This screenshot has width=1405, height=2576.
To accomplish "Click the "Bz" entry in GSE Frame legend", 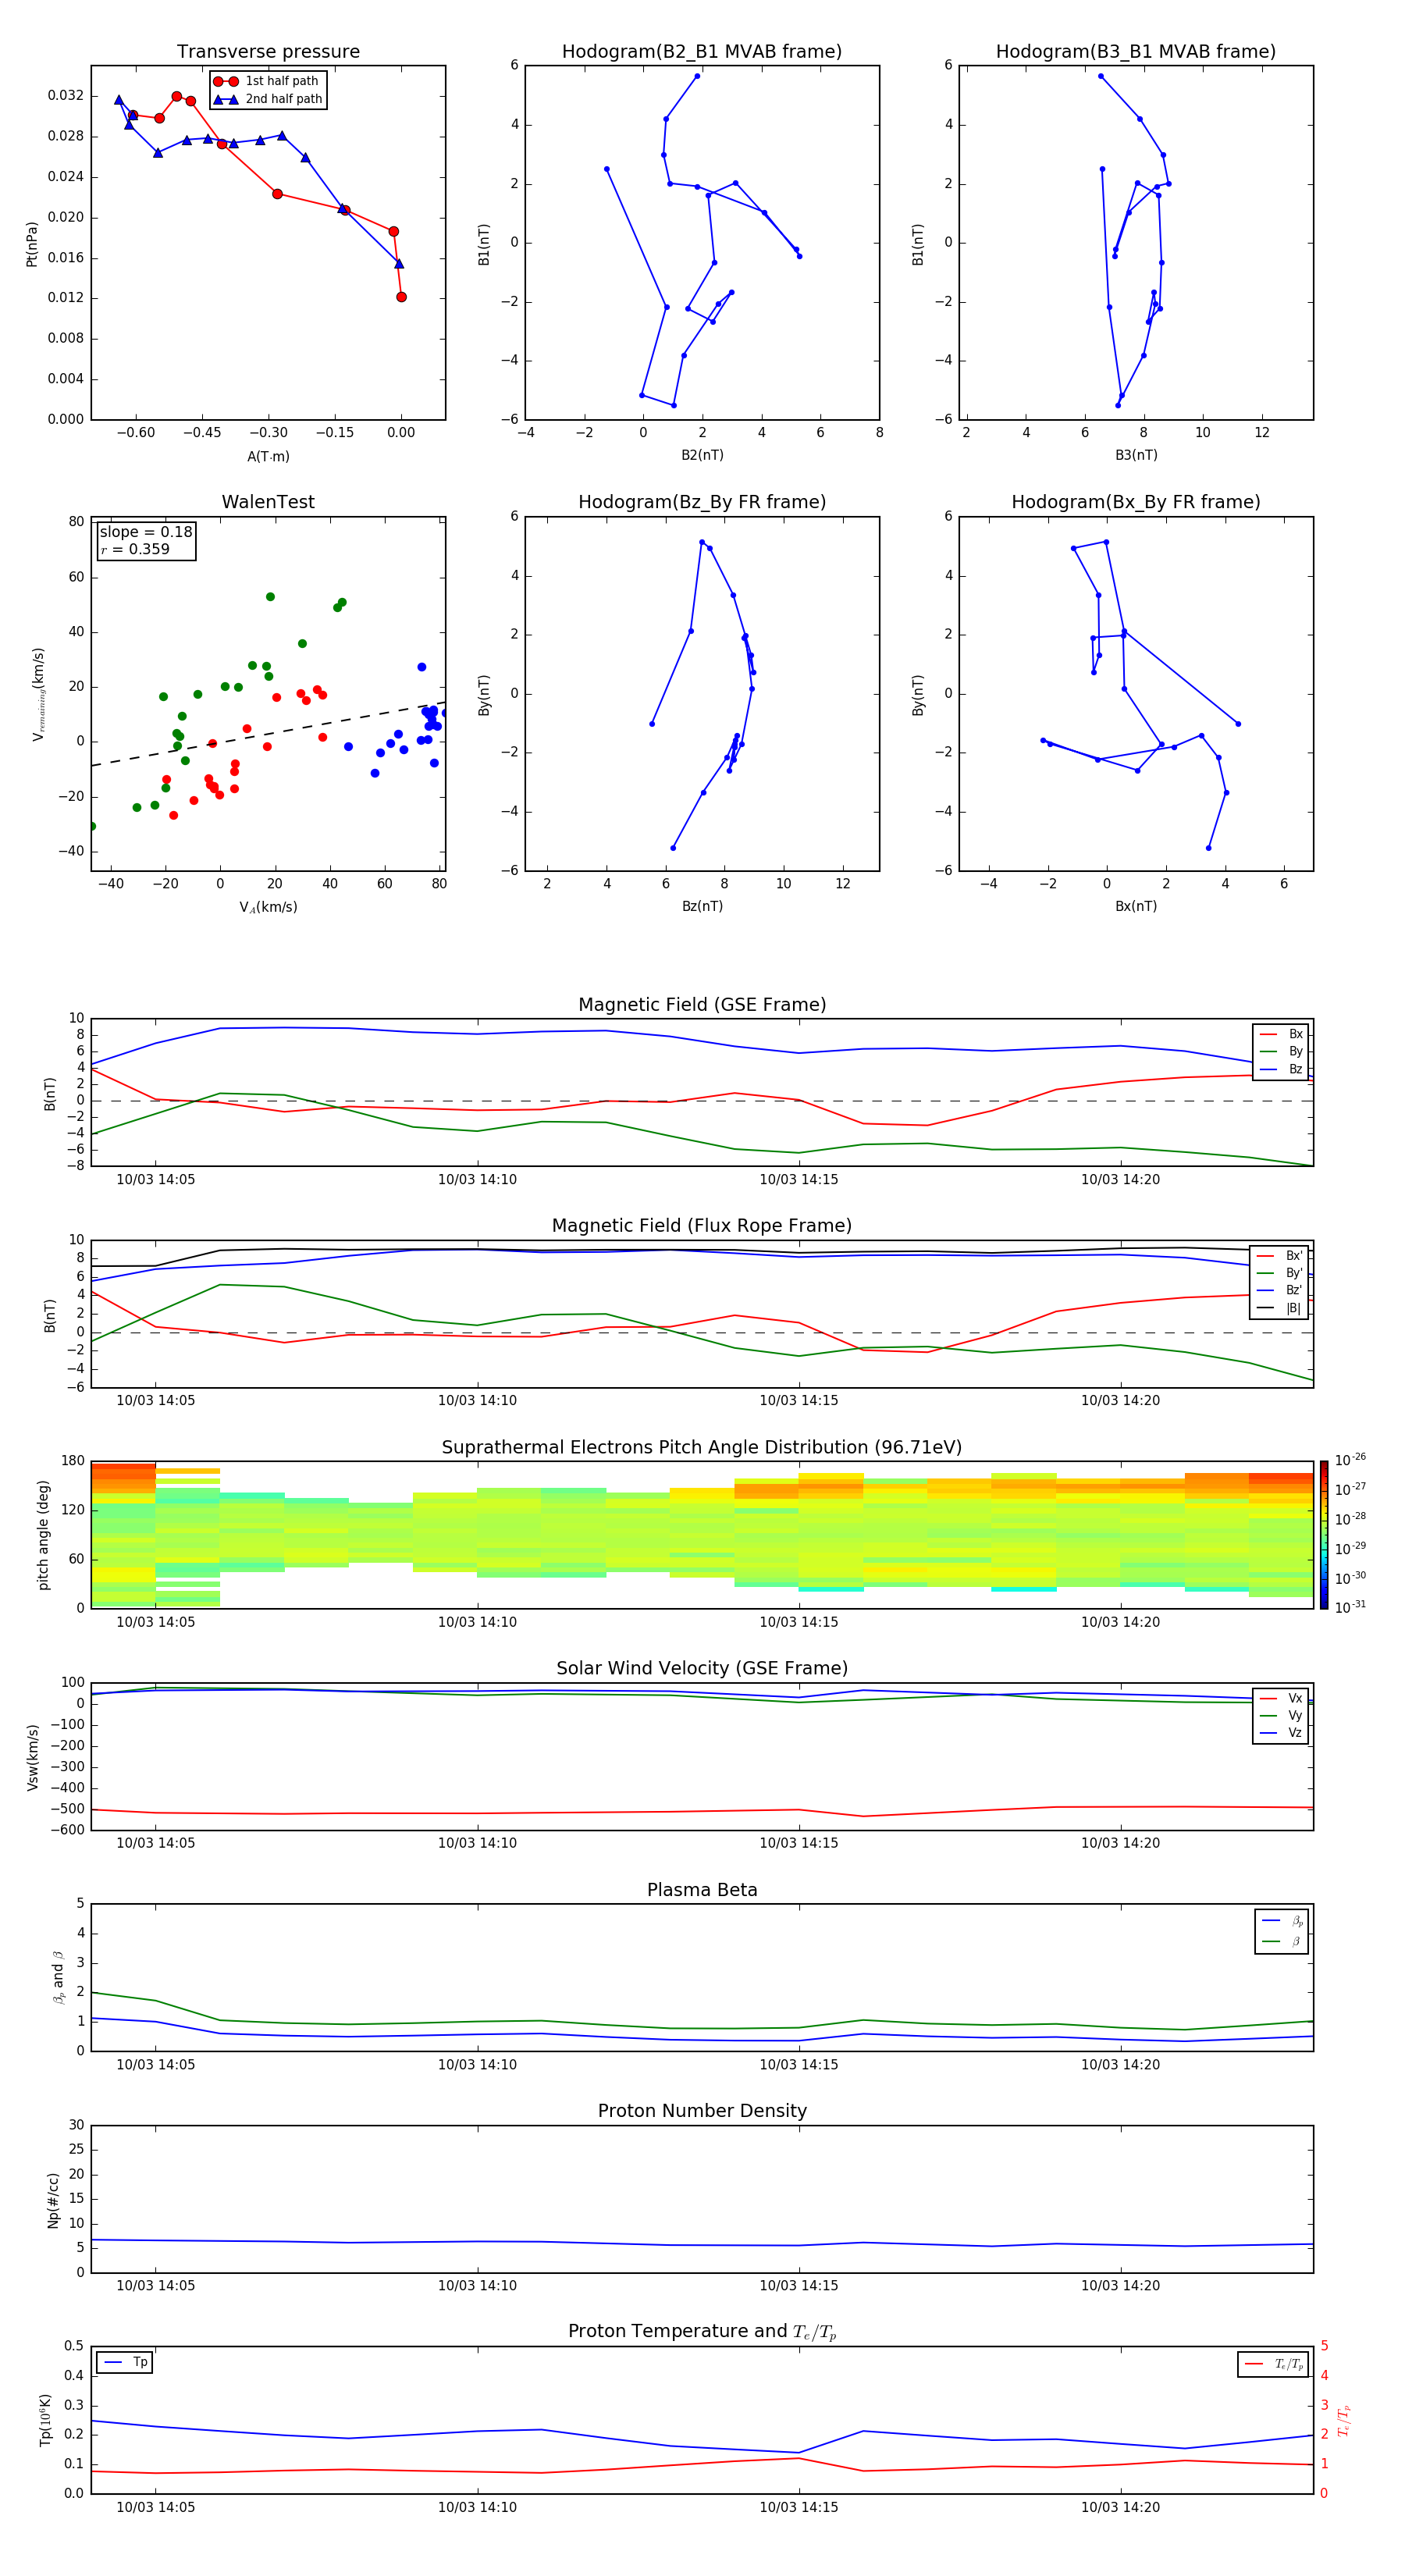I will point(1281,1069).
